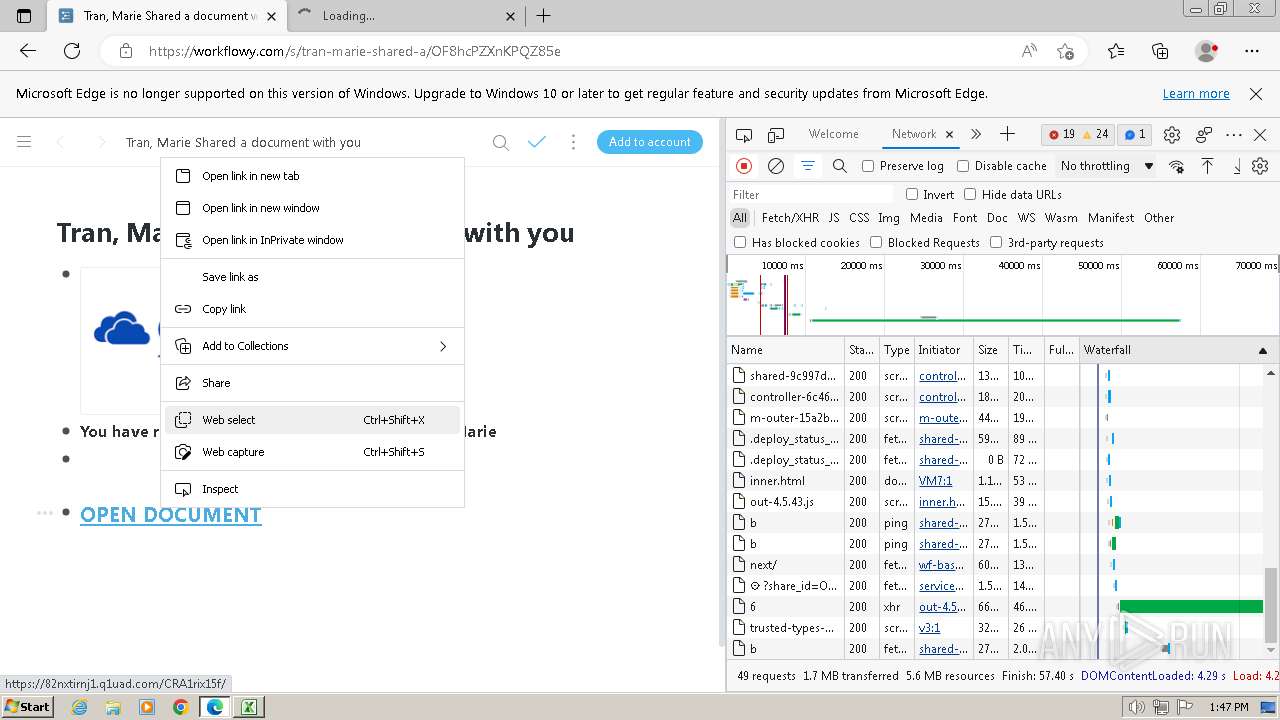Click network overview timeline green bar
The image size is (1280, 720).
[x=995, y=320]
